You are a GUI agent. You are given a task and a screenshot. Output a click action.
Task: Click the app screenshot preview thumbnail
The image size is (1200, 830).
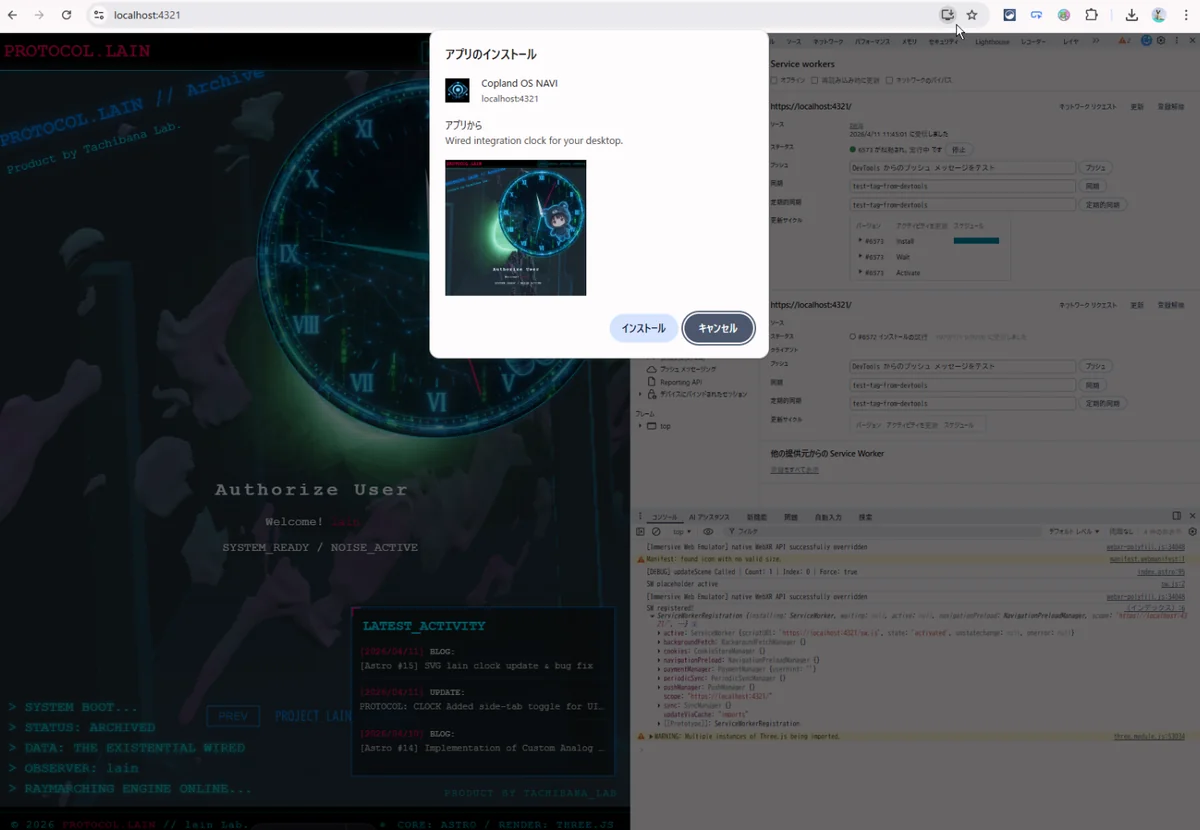click(x=515, y=228)
